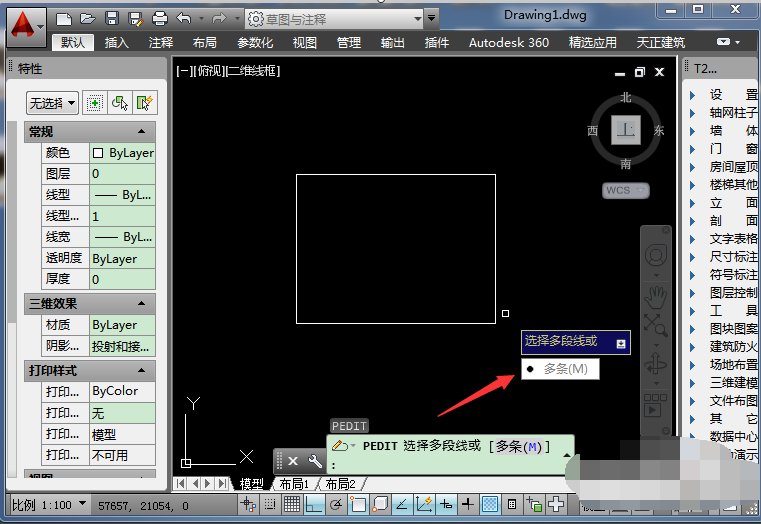Click the Undo arrow icon

[x=184, y=19]
